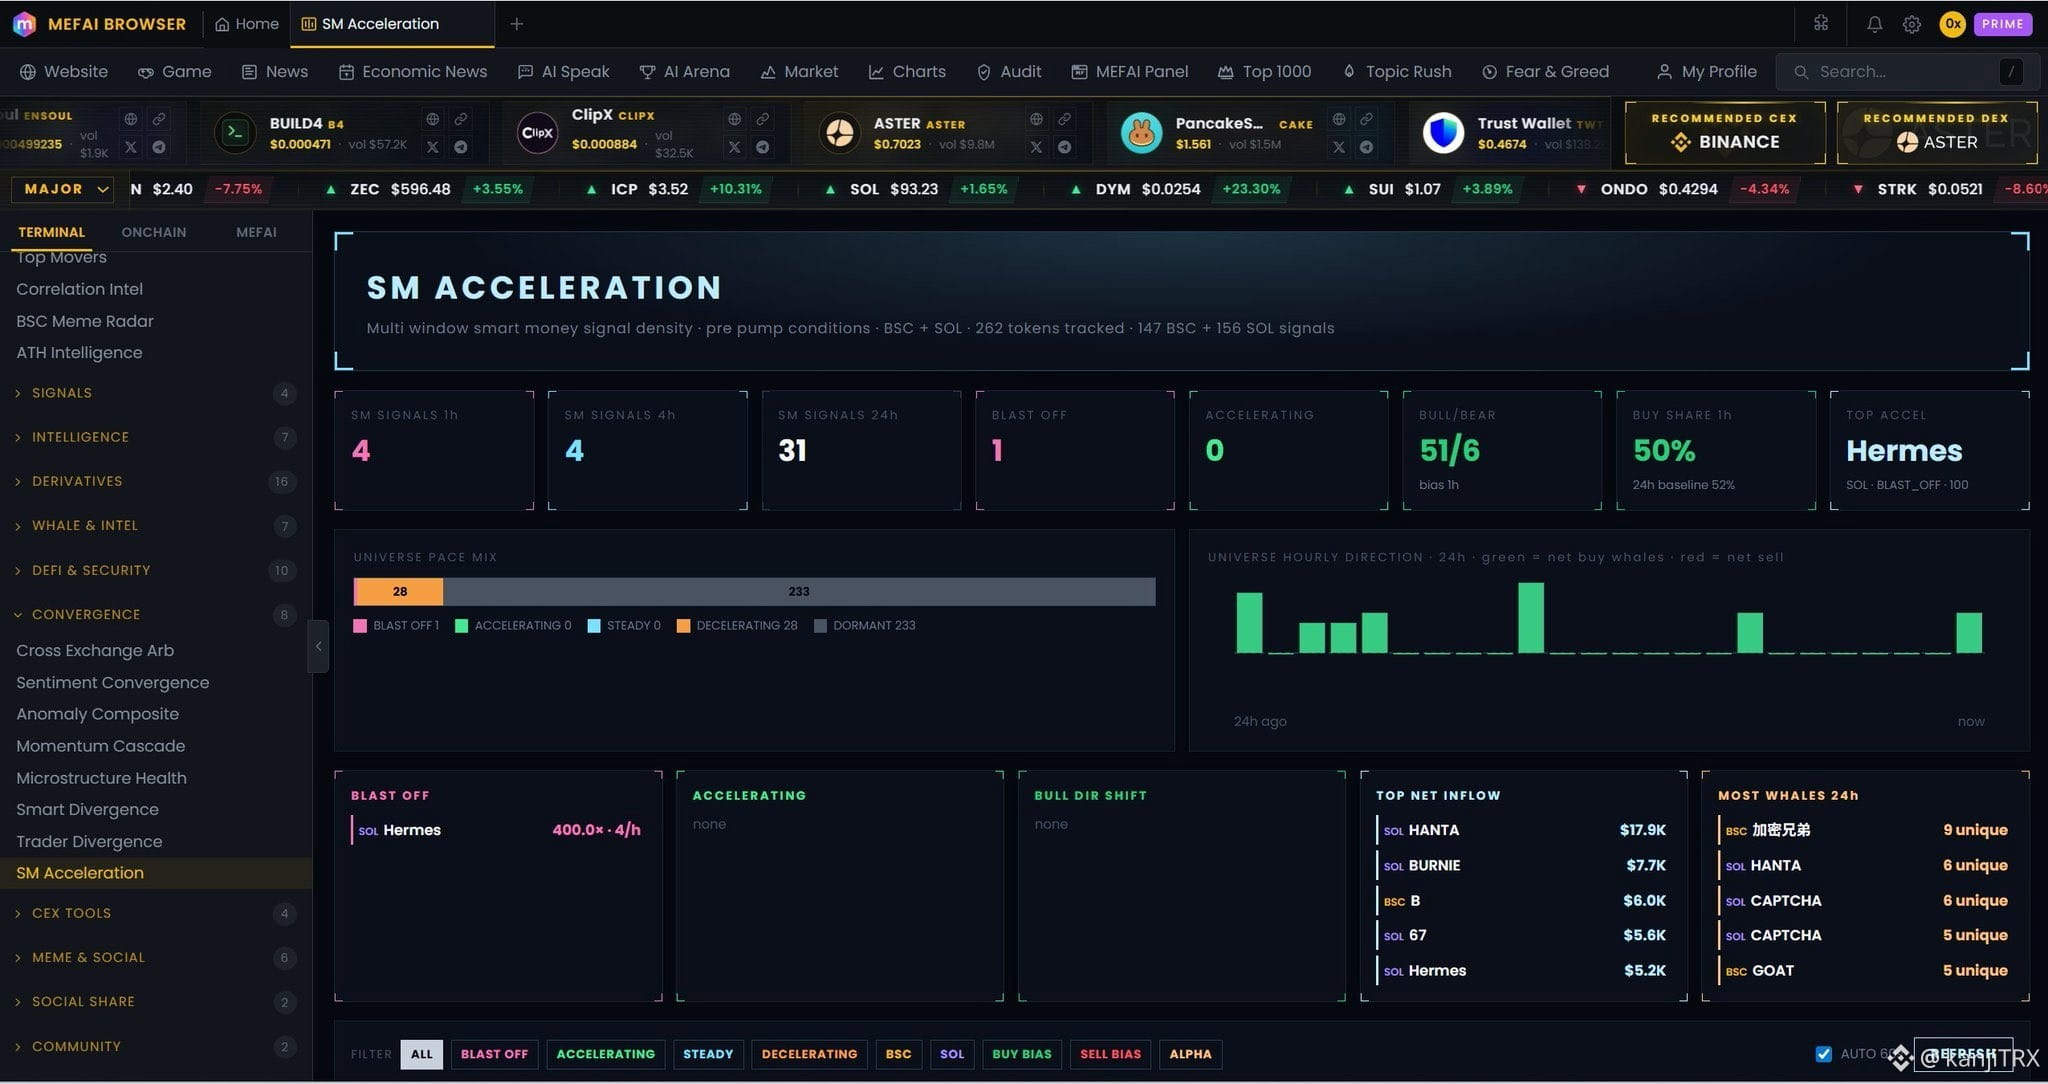Click the 0x wallet avatar
The width and height of the screenshot is (2048, 1084).
pos(1952,24)
